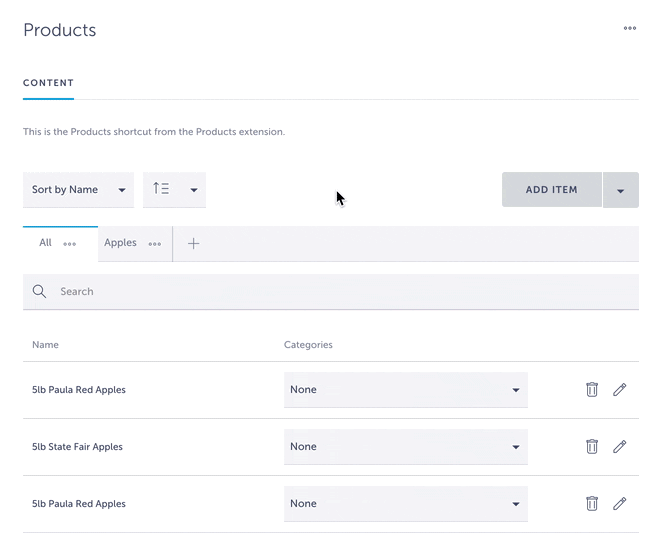Screen dimensions: 660x548
Task: Expand the ADD ITEM dropdown arrow
Action: (x=620, y=190)
